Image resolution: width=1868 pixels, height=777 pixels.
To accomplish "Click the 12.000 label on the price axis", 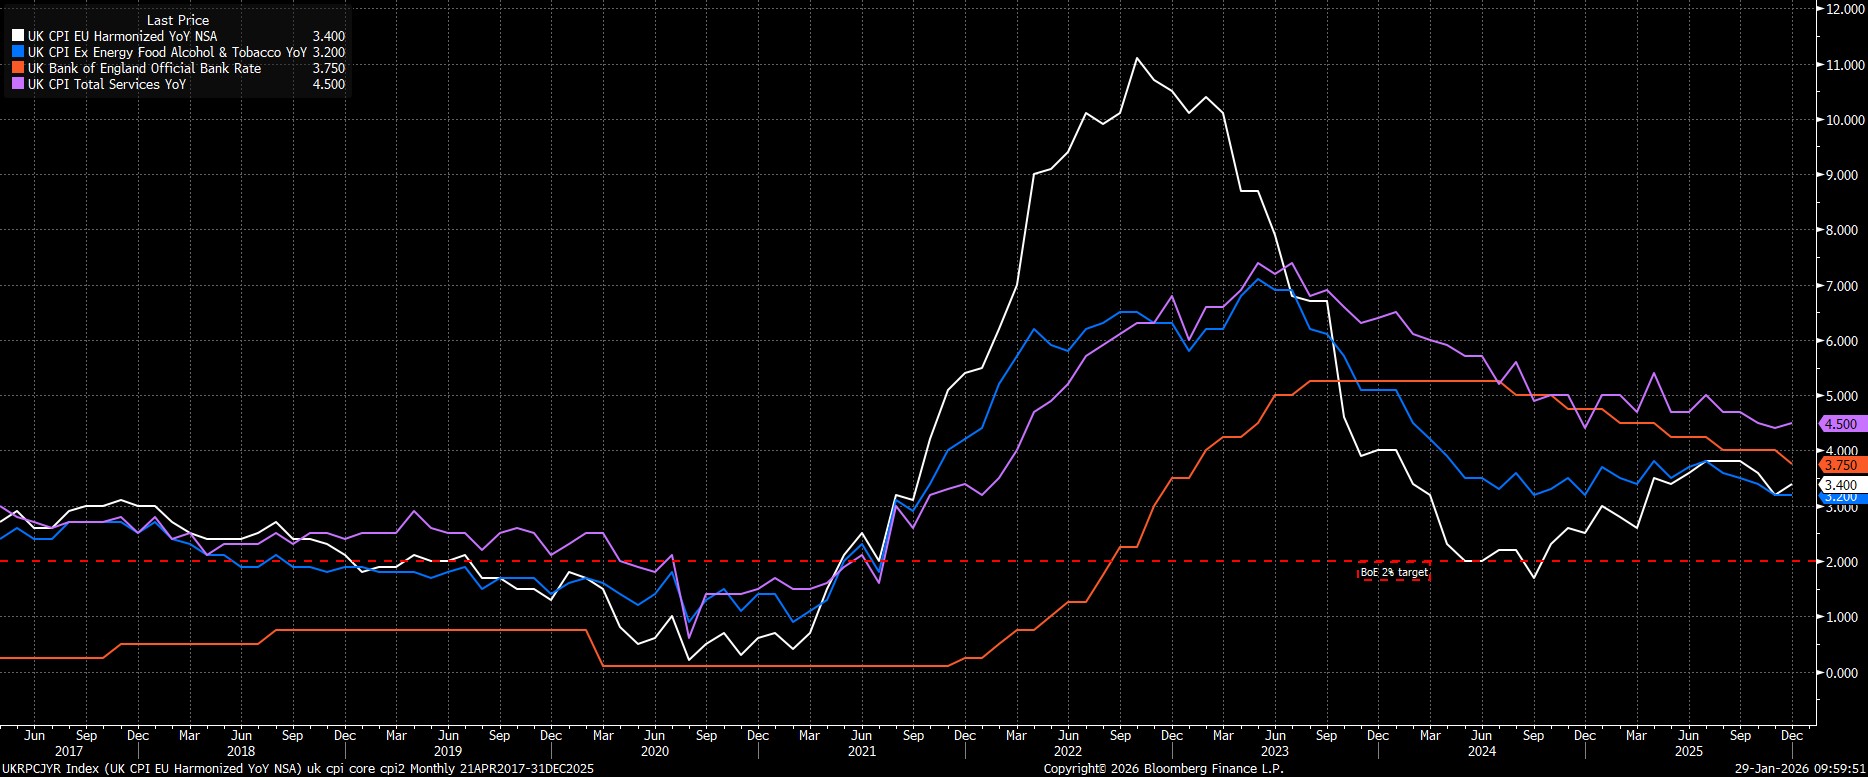I will (1841, 9).
